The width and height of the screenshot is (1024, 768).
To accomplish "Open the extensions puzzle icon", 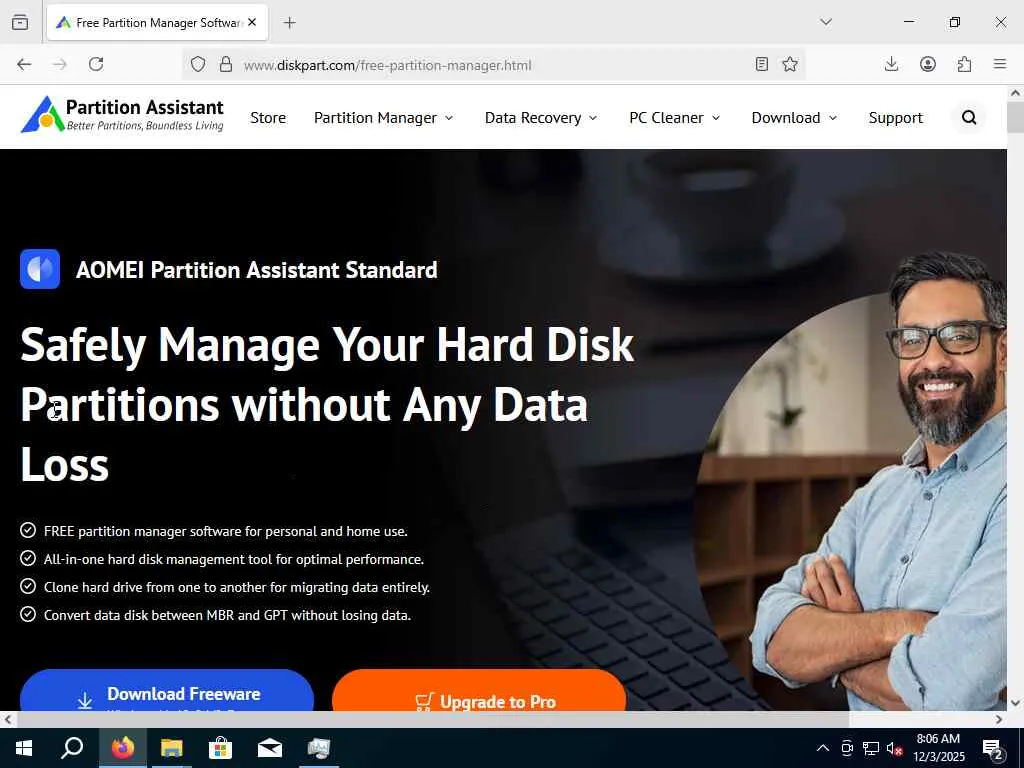I will point(964,64).
